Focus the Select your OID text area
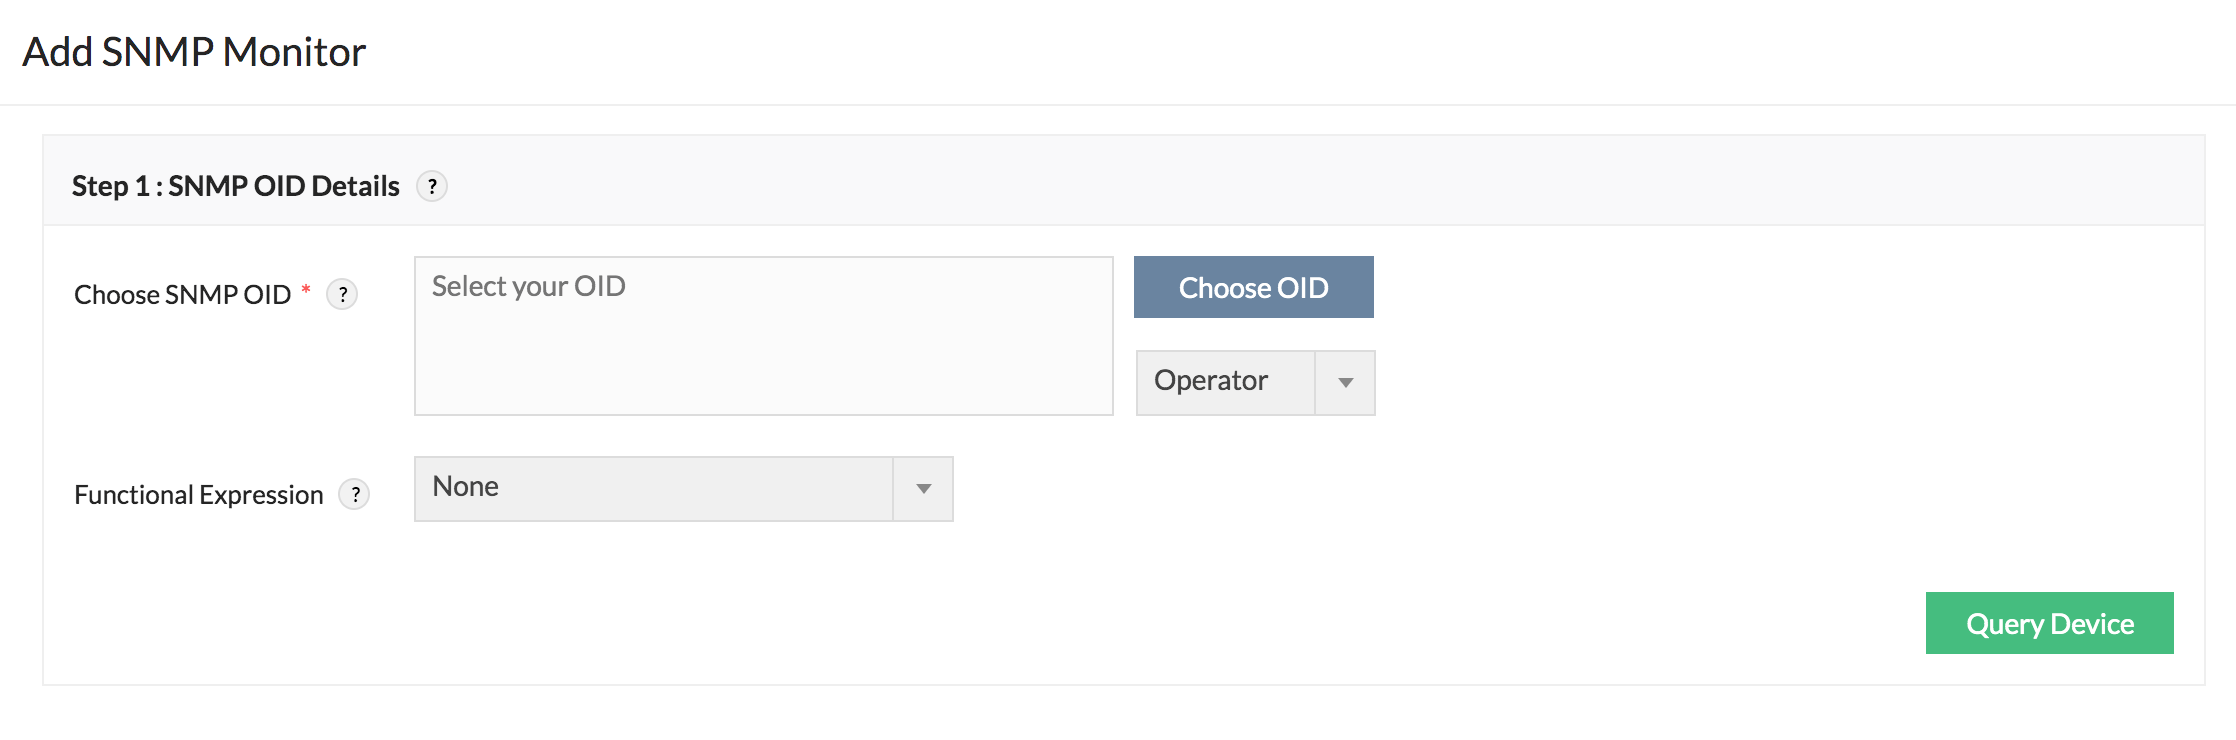 (x=763, y=335)
